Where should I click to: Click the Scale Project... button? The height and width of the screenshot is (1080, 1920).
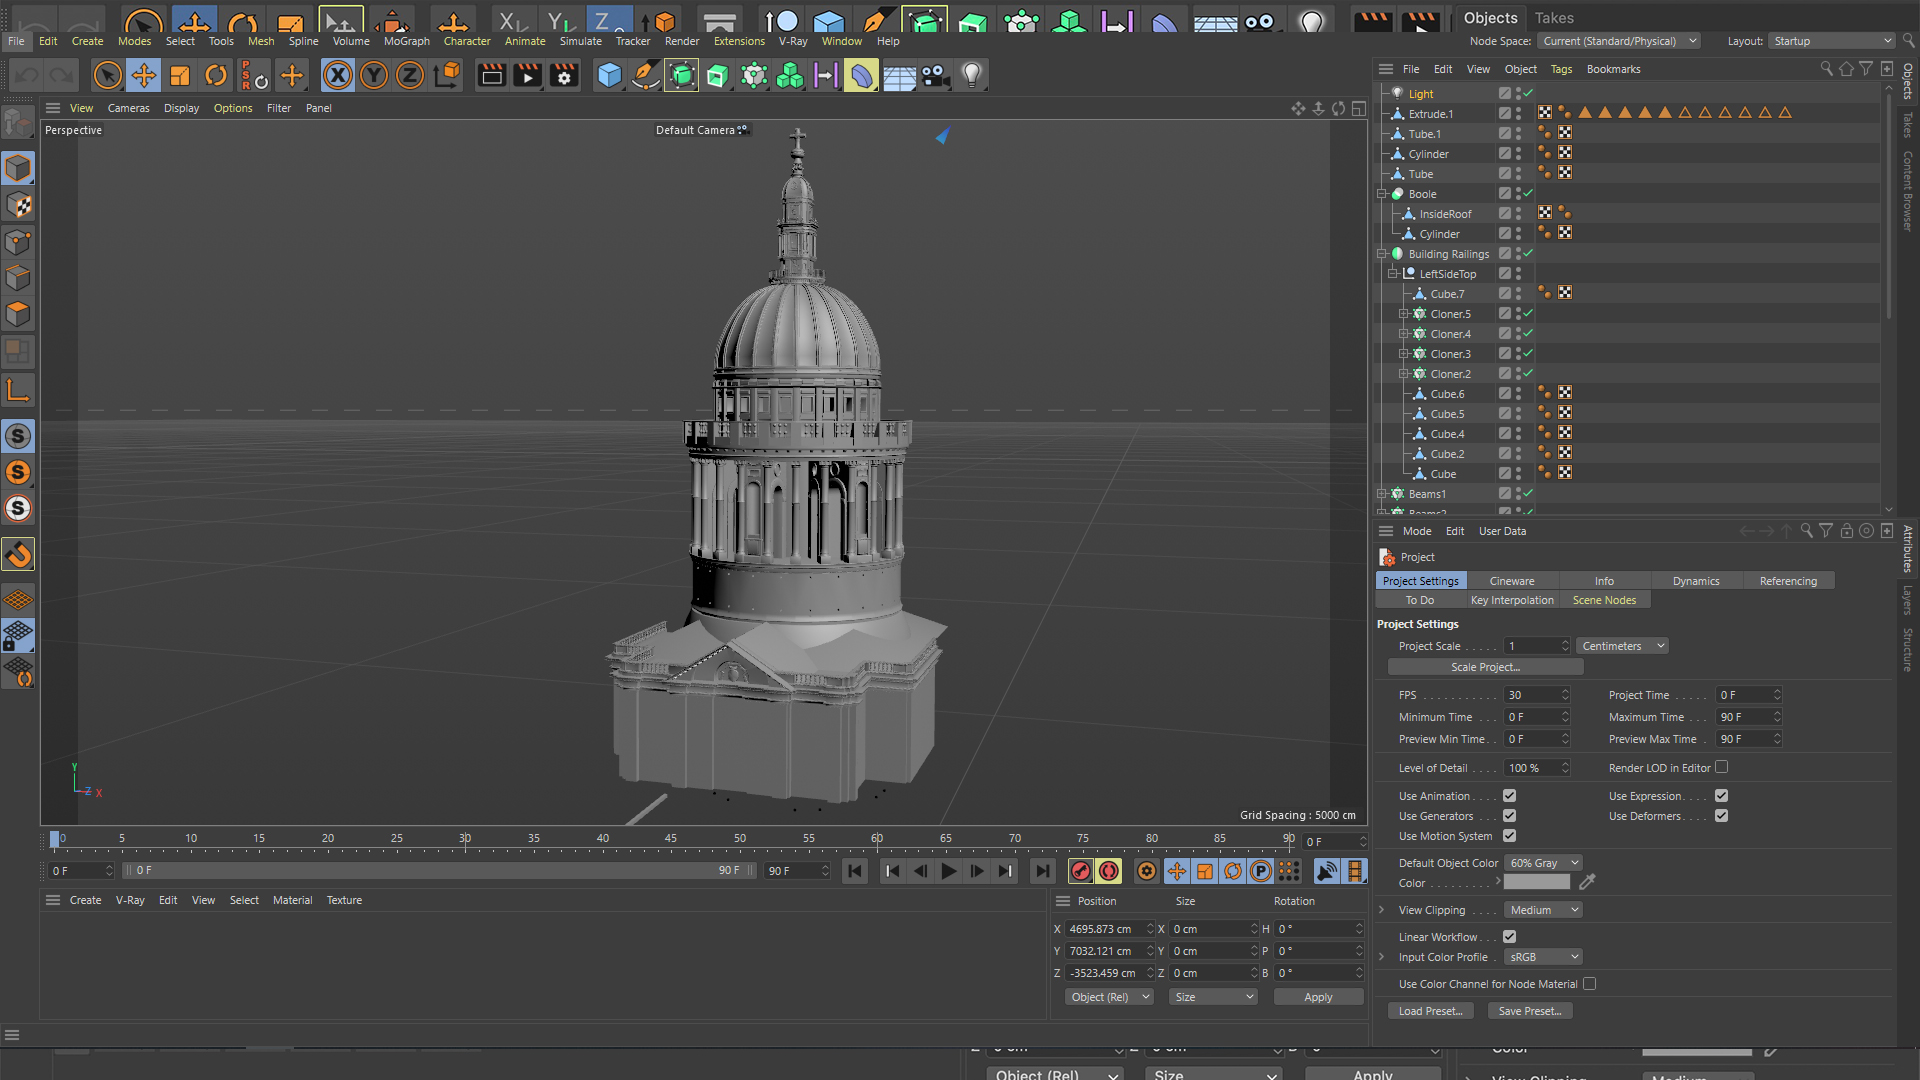(x=1485, y=667)
